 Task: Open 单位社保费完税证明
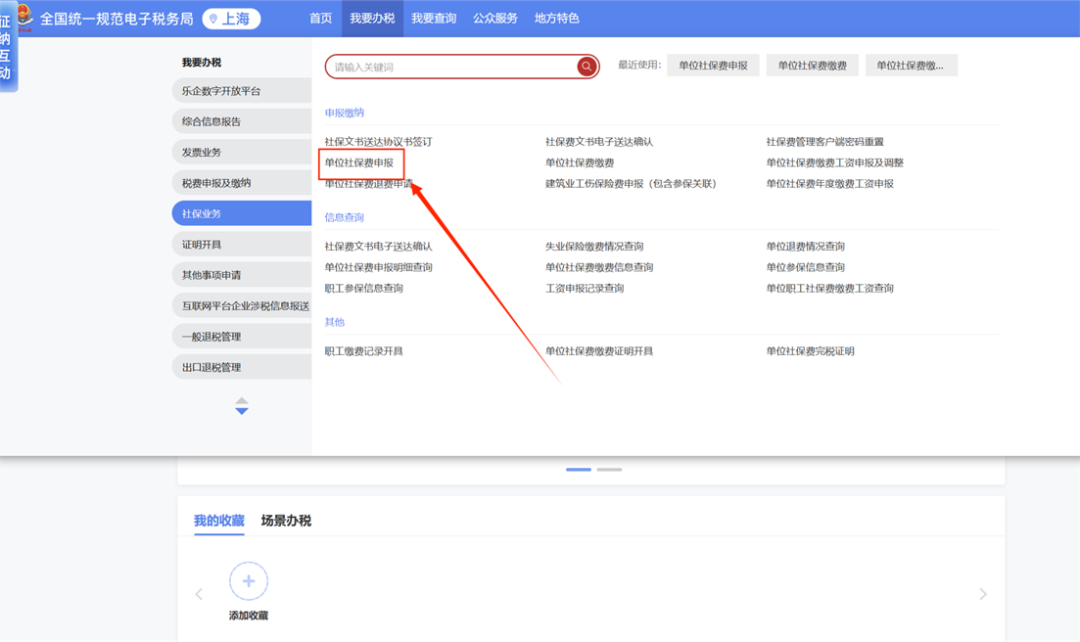tap(811, 350)
